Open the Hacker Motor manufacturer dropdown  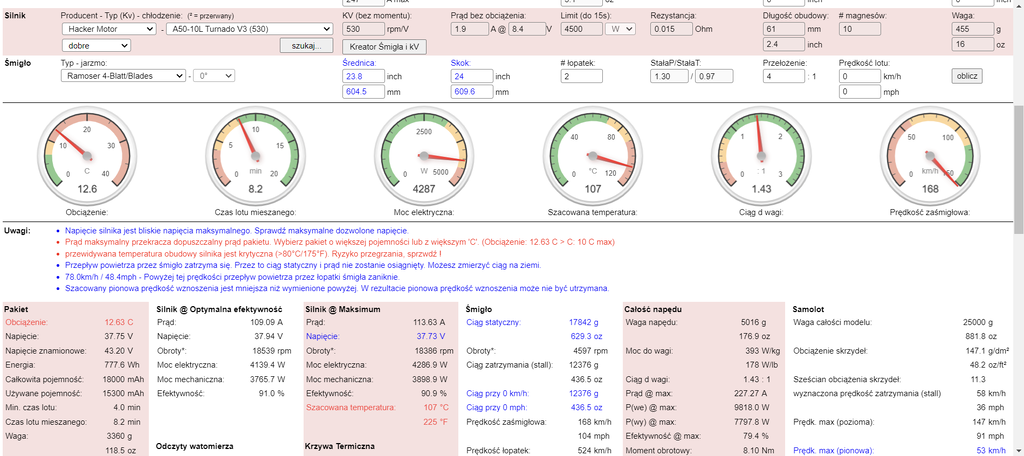tap(108, 29)
